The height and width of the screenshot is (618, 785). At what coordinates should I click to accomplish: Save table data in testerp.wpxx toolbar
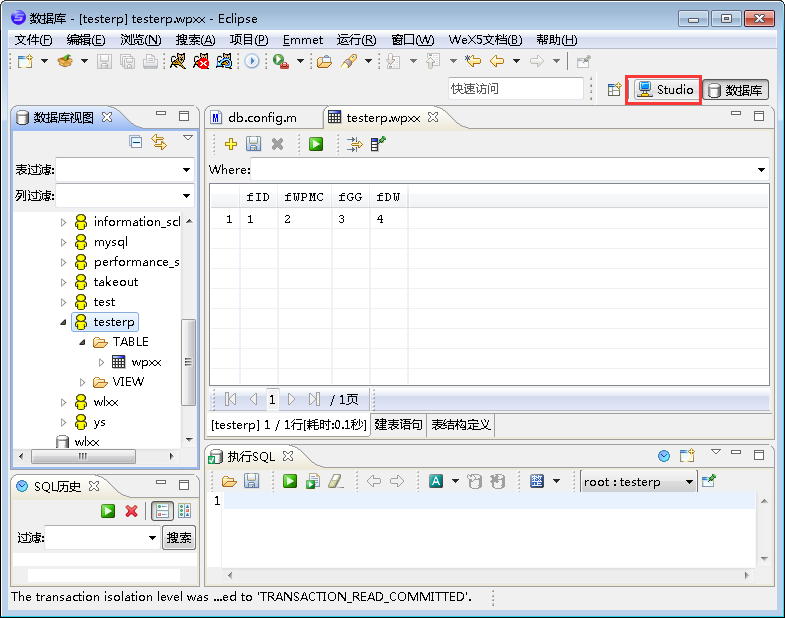[x=253, y=144]
